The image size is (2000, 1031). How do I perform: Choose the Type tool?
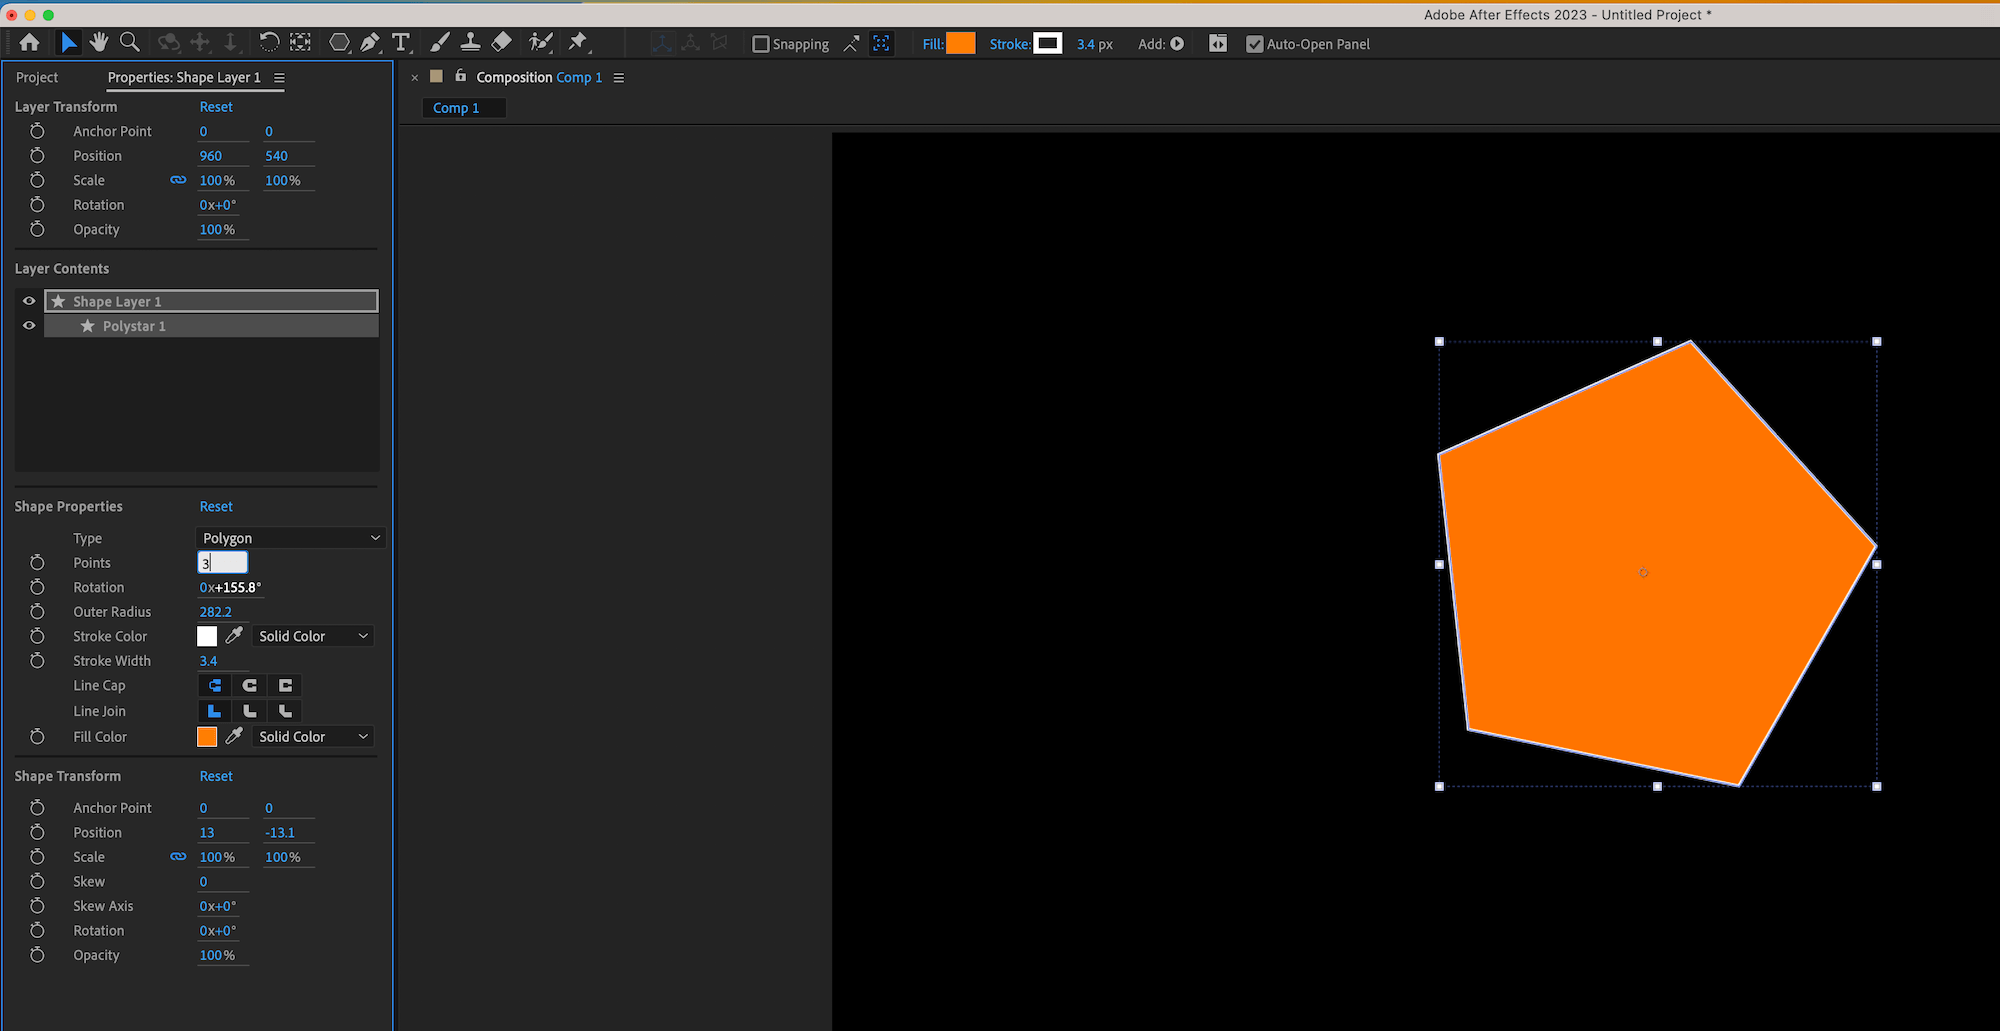click(401, 42)
